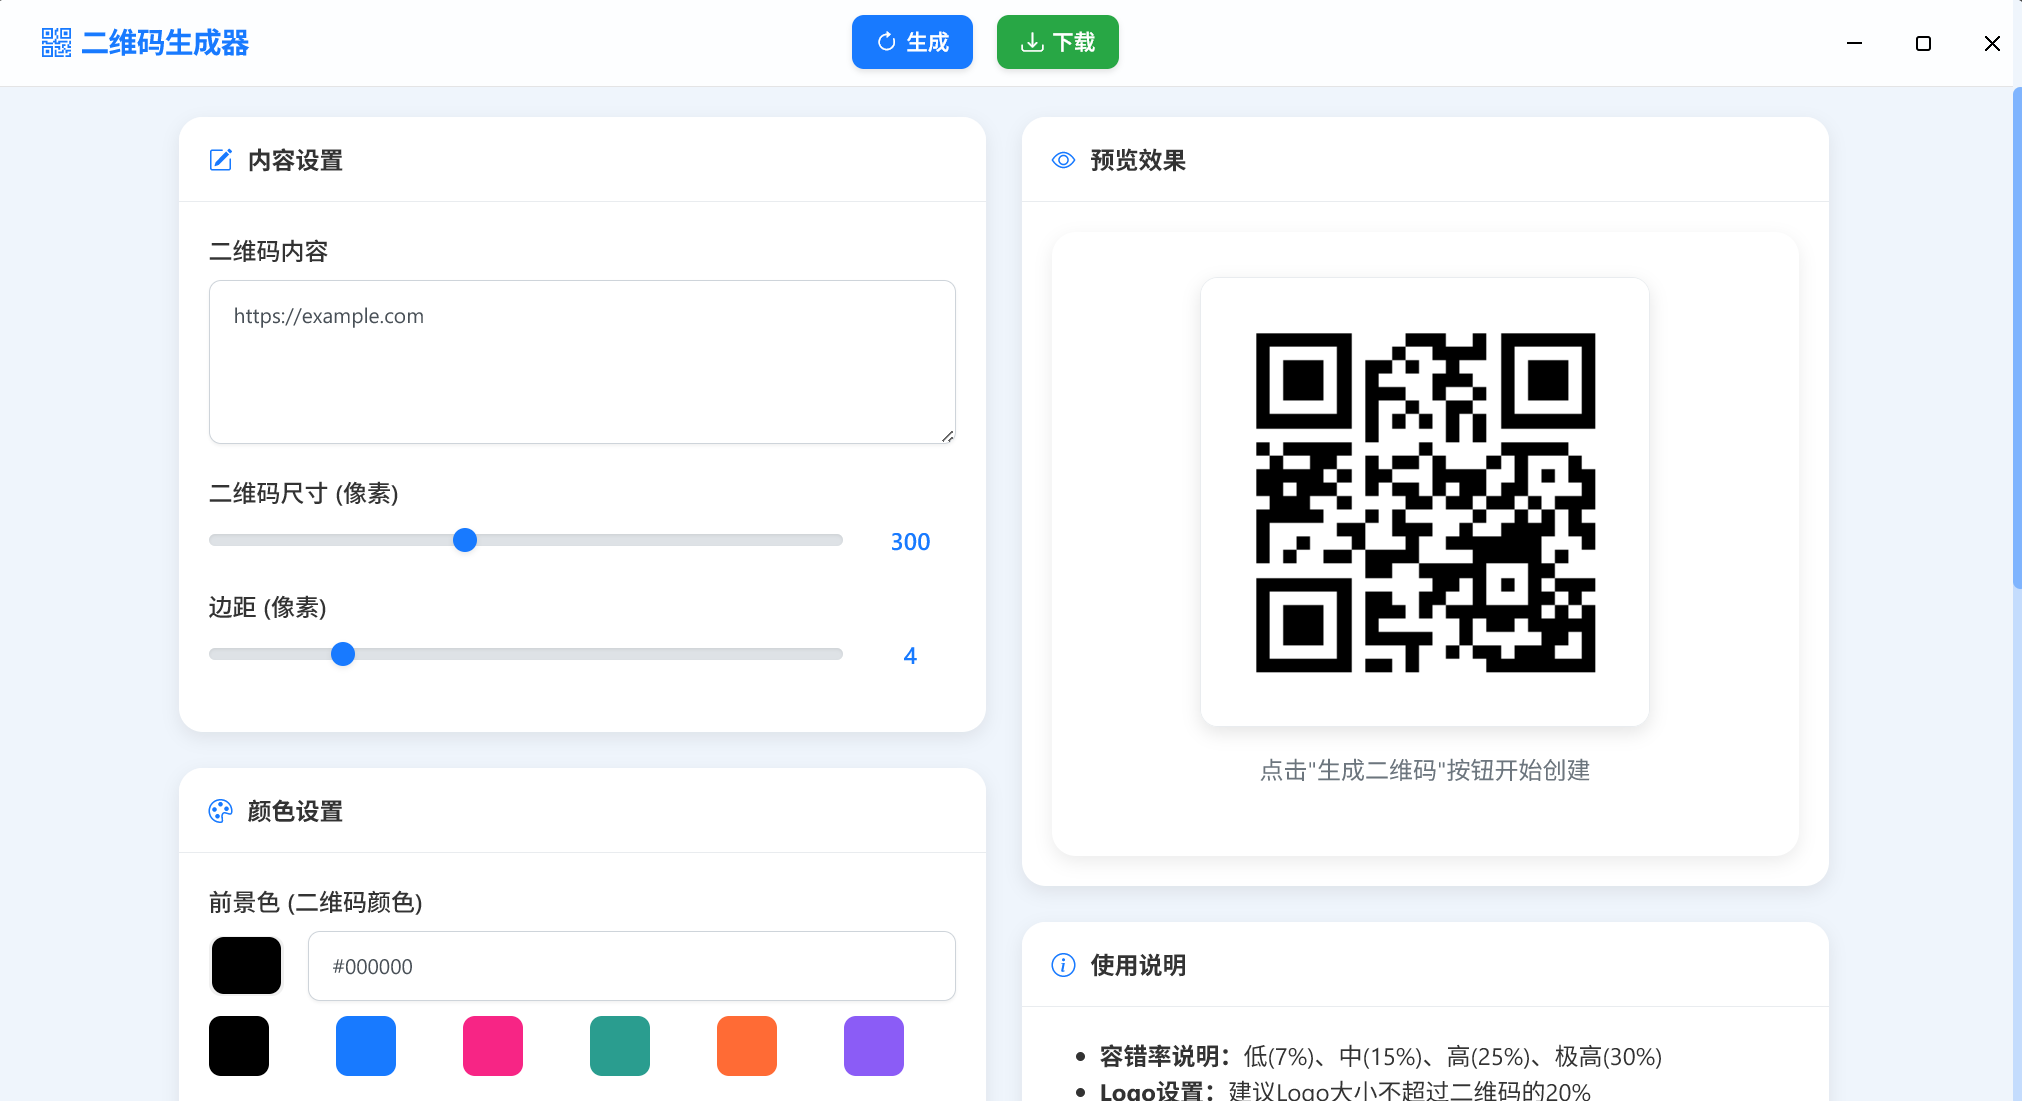Select the blue preset color swatch
Image resolution: width=2022 pixels, height=1101 pixels.
coord(366,1045)
